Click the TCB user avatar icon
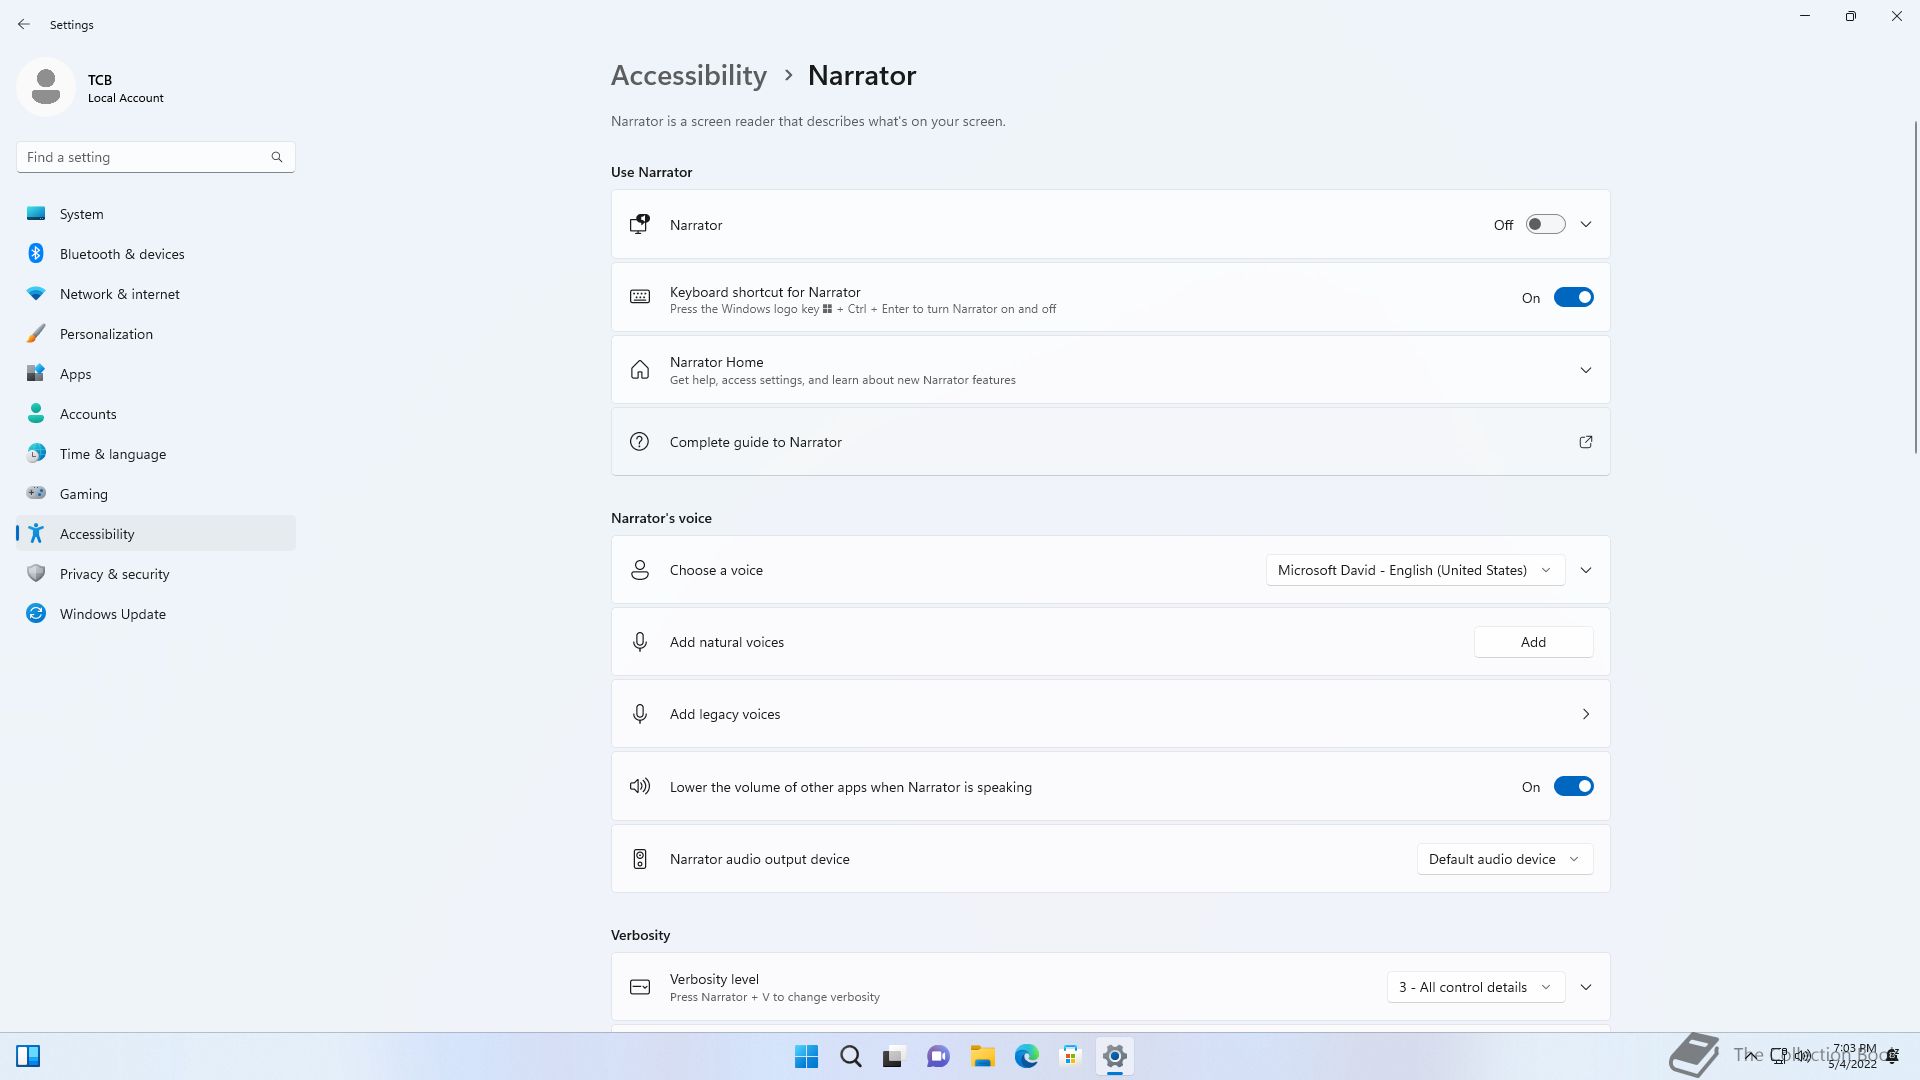The image size is (1920, 1080). click(46, 87)
